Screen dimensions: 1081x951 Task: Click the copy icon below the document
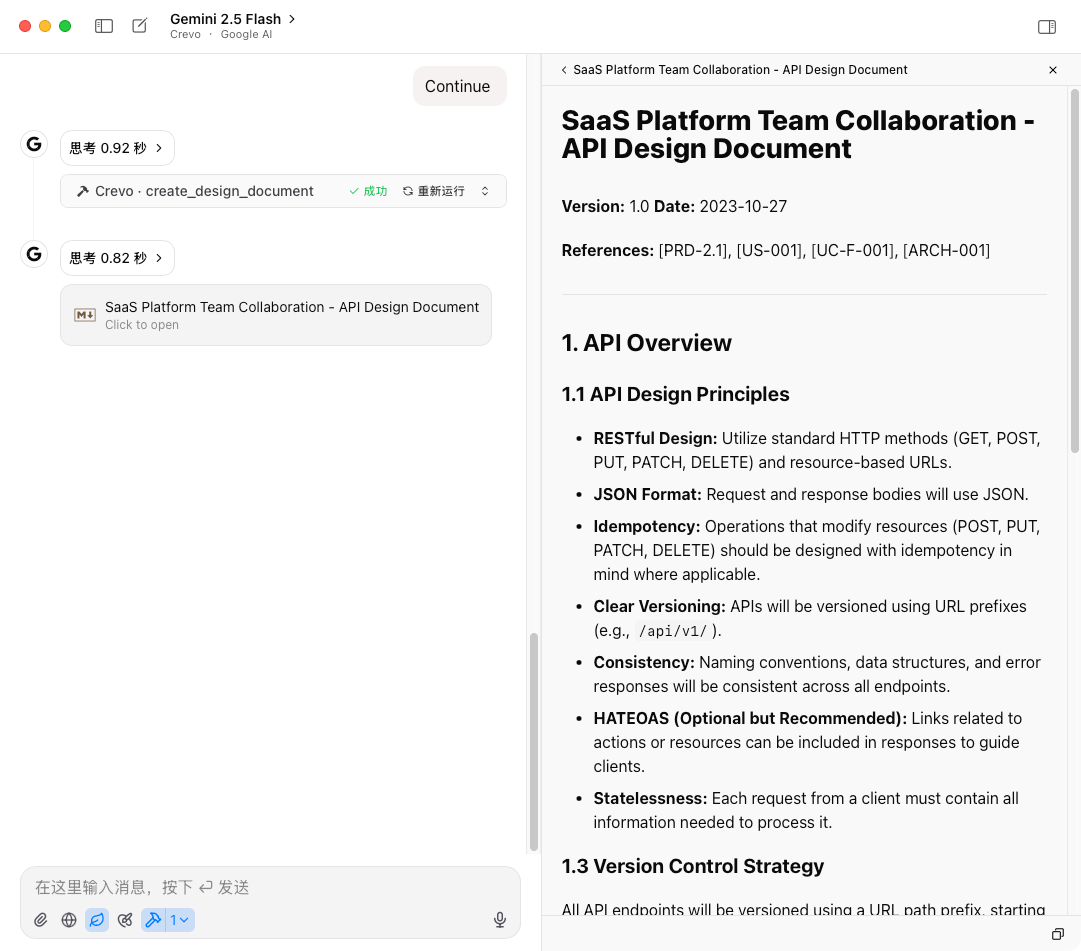[1057, 934]
